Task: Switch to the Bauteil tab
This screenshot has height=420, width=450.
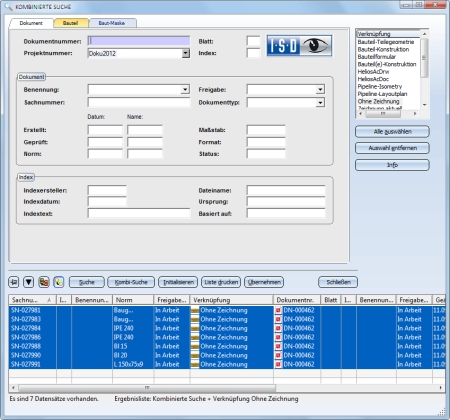Action: (71, 23)
